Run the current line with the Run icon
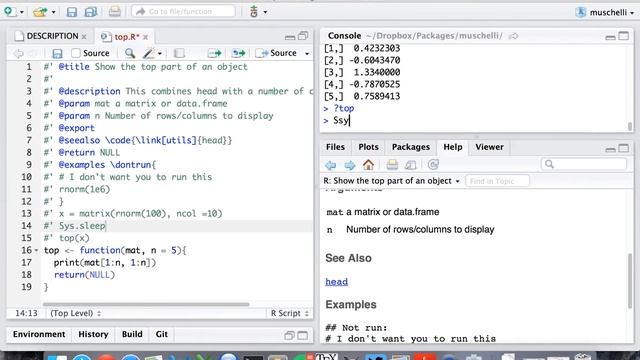Image resolution: width=640 pixels, height=360 pixels. (x=214, y=53)
